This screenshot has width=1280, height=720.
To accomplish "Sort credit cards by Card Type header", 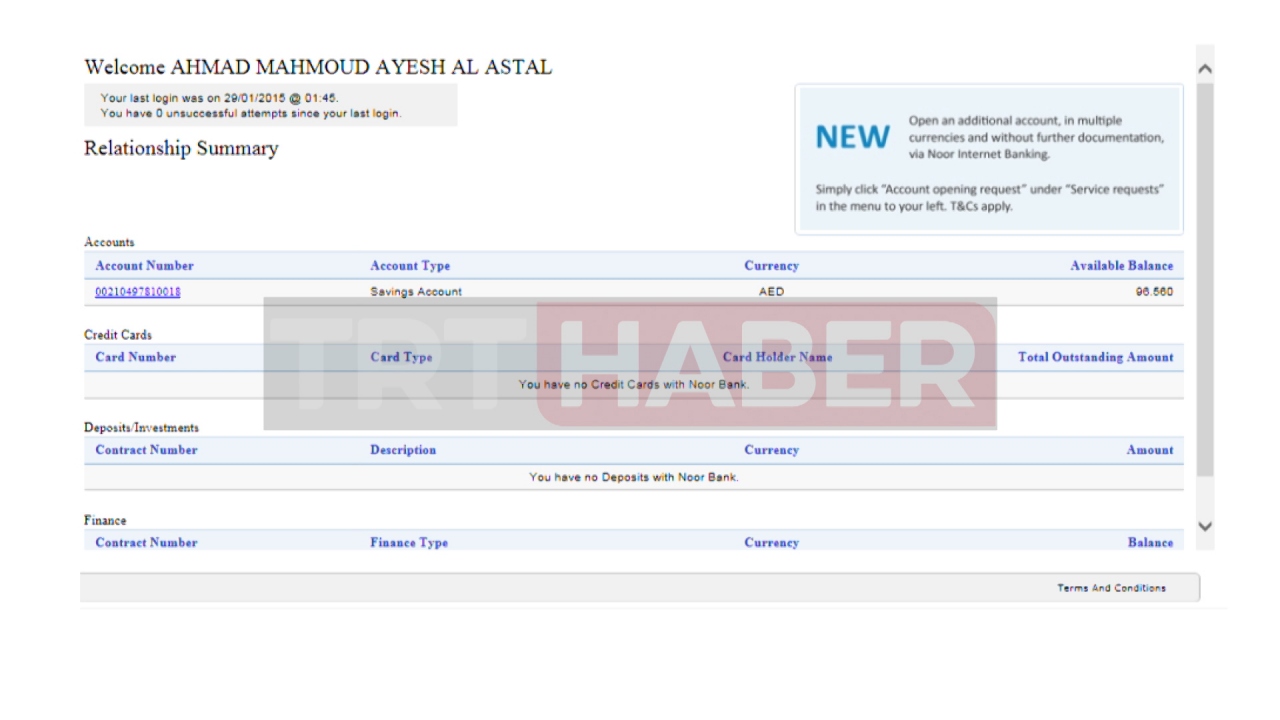I will pyautogui.click(x=400, y=357).
